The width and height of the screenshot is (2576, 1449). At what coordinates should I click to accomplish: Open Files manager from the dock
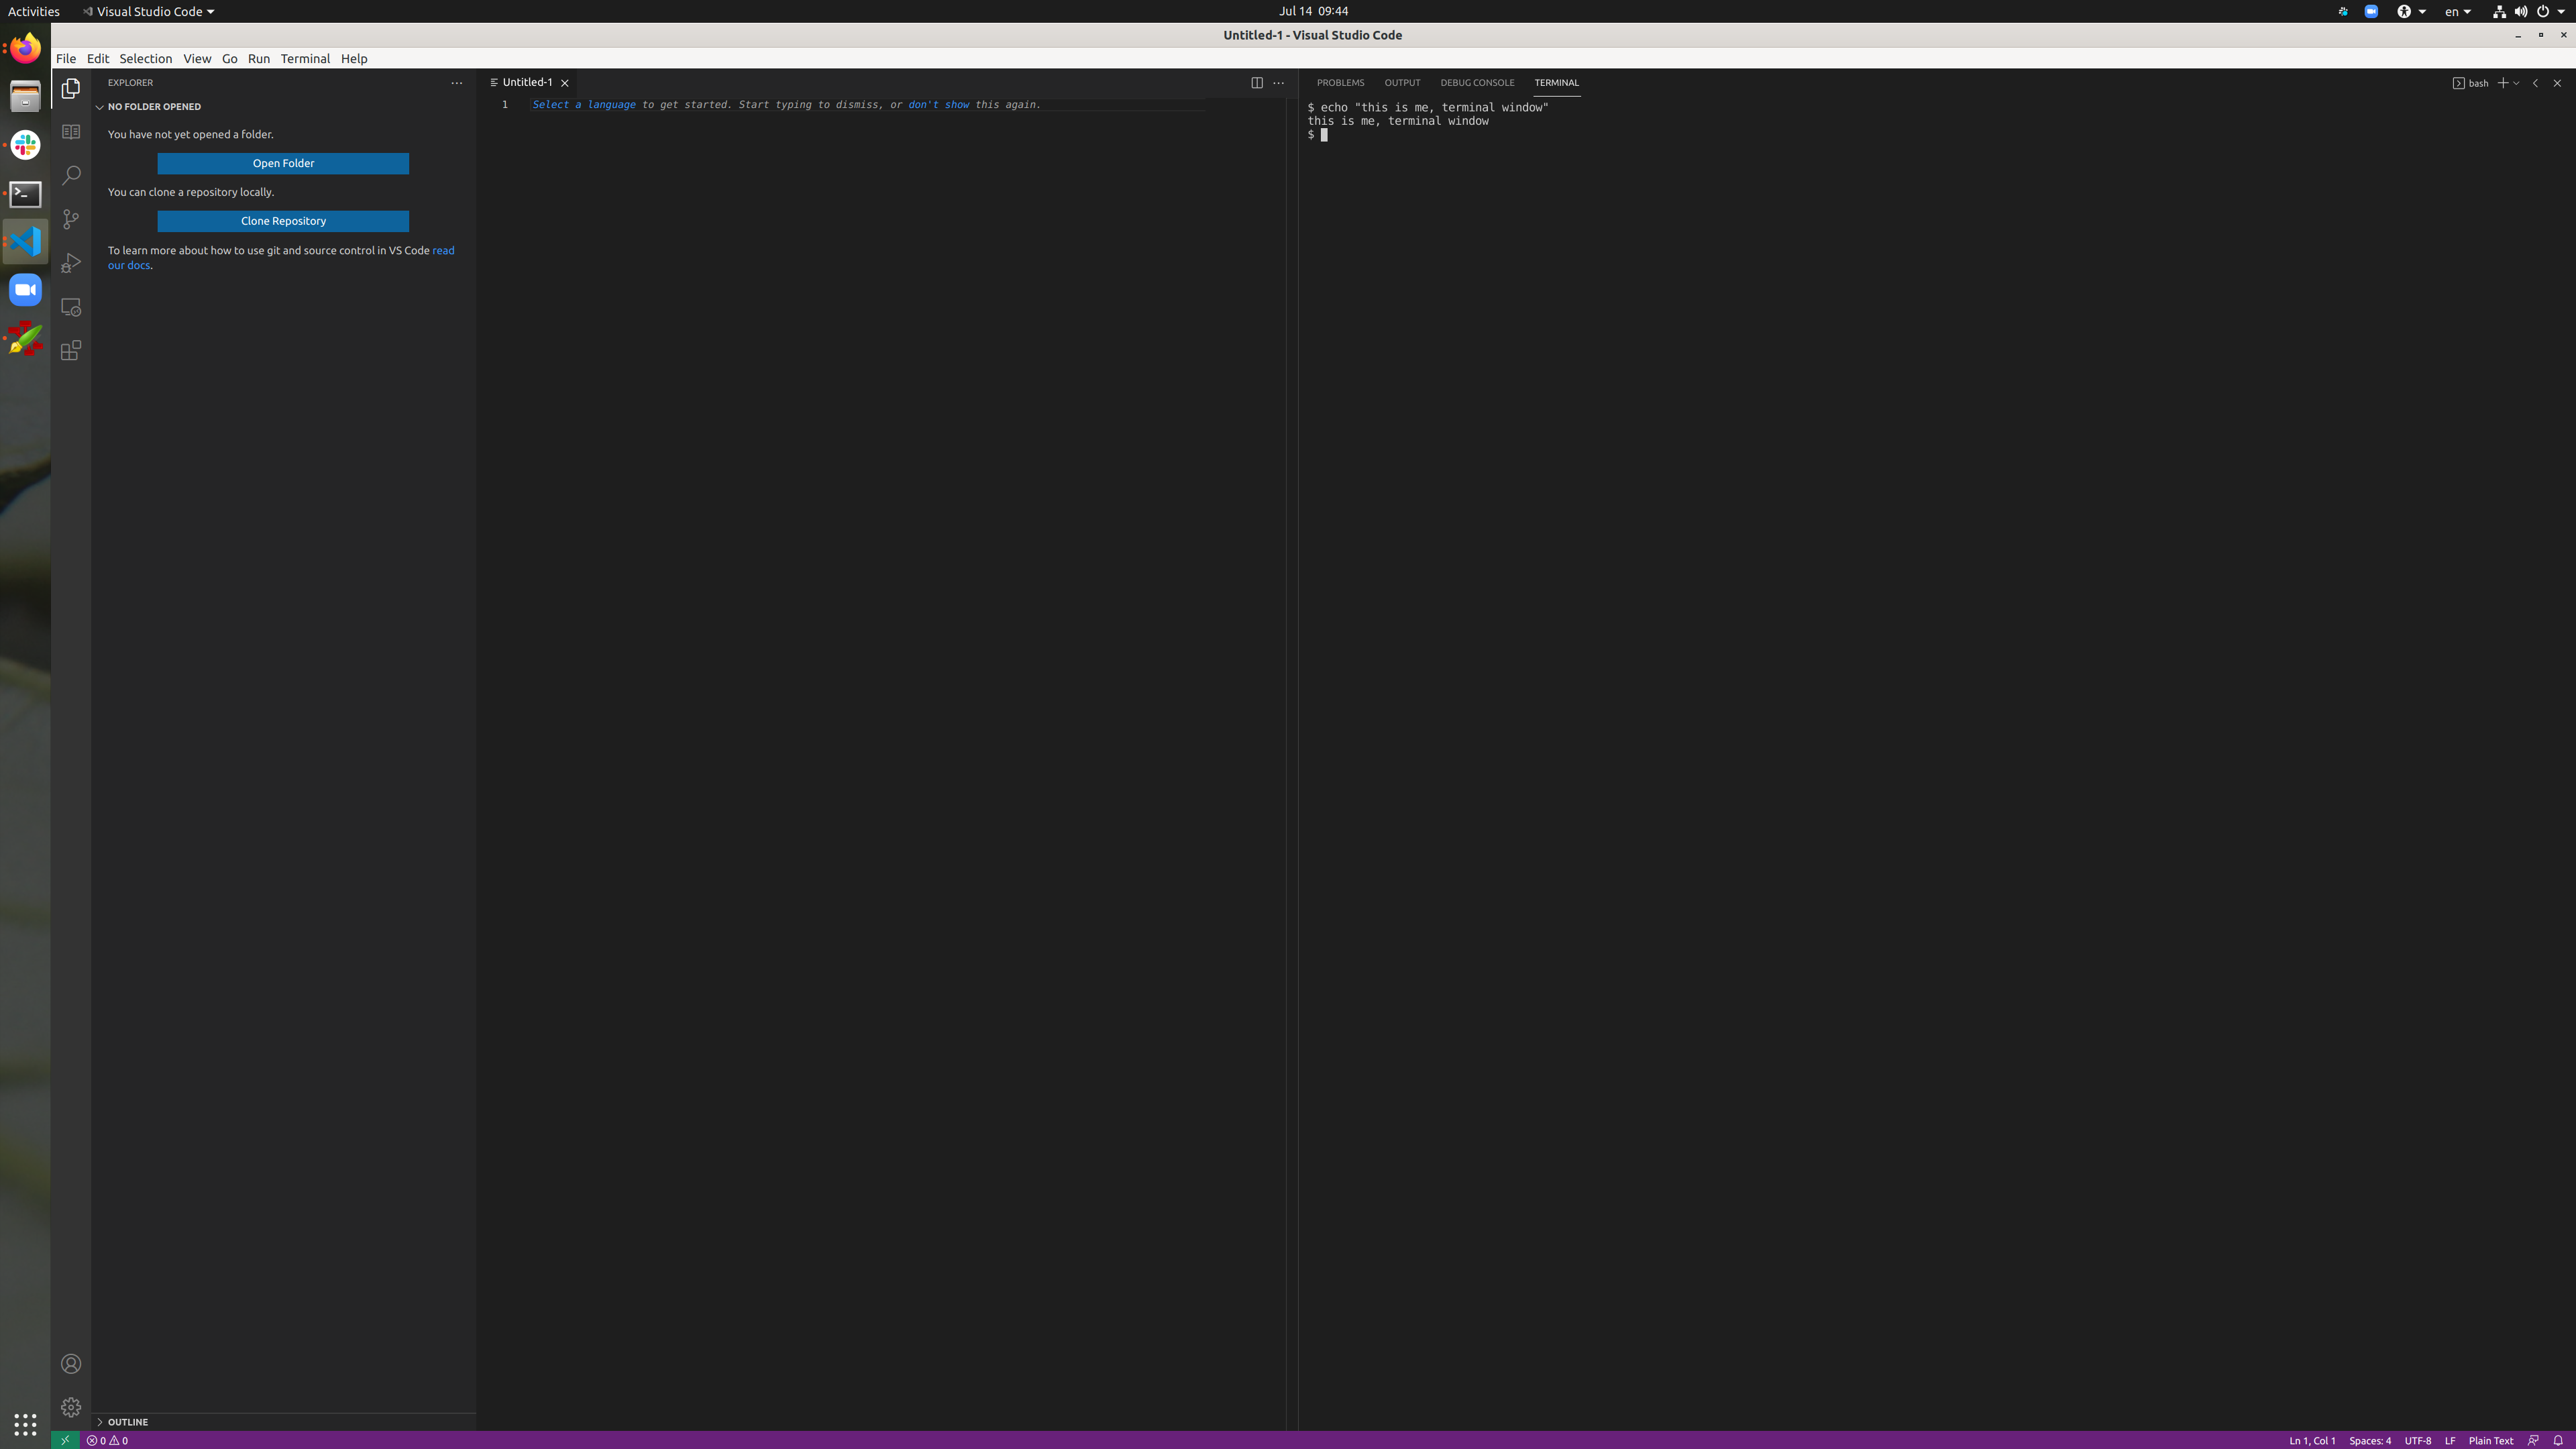[25, 97]
